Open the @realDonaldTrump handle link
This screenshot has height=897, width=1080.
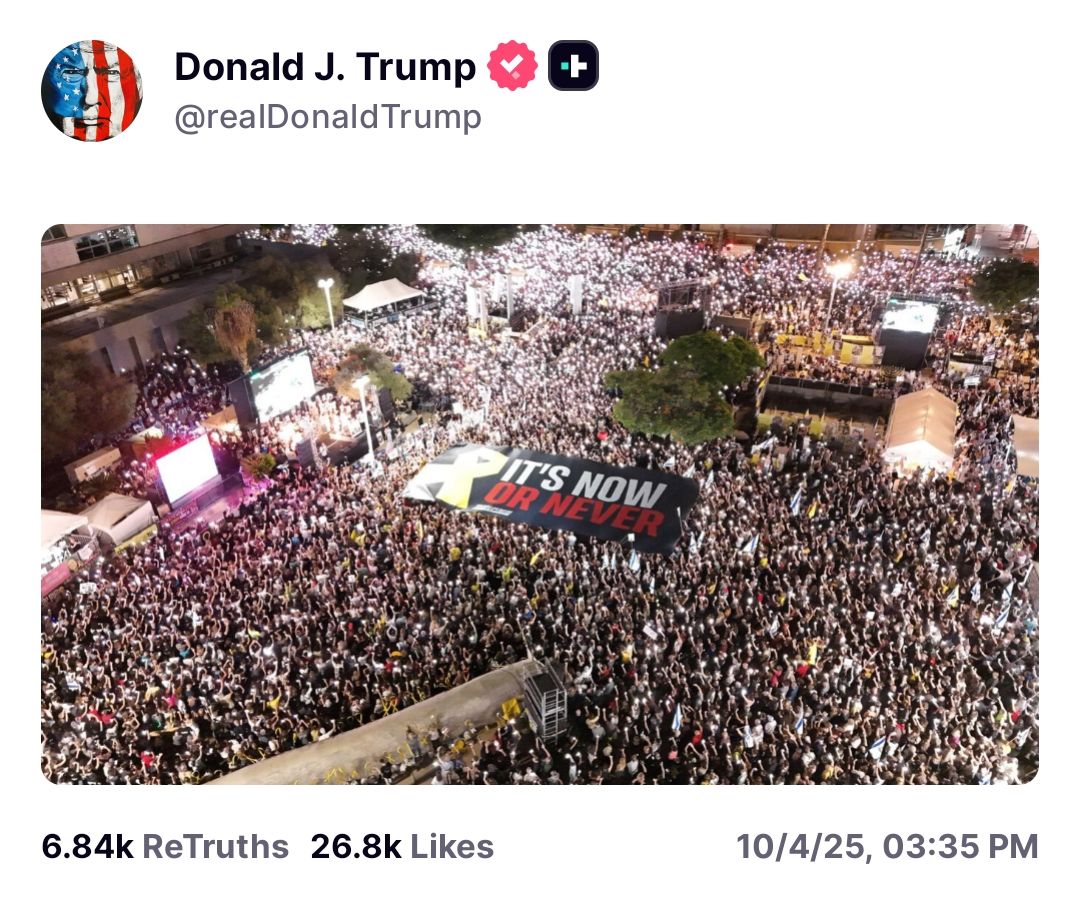[x=328, y=116]
